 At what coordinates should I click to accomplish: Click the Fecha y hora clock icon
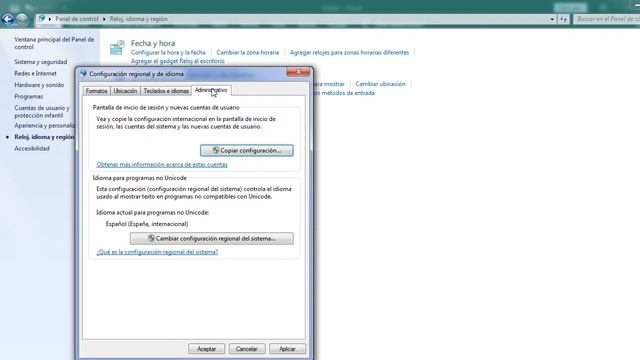[x=117, y=48]
